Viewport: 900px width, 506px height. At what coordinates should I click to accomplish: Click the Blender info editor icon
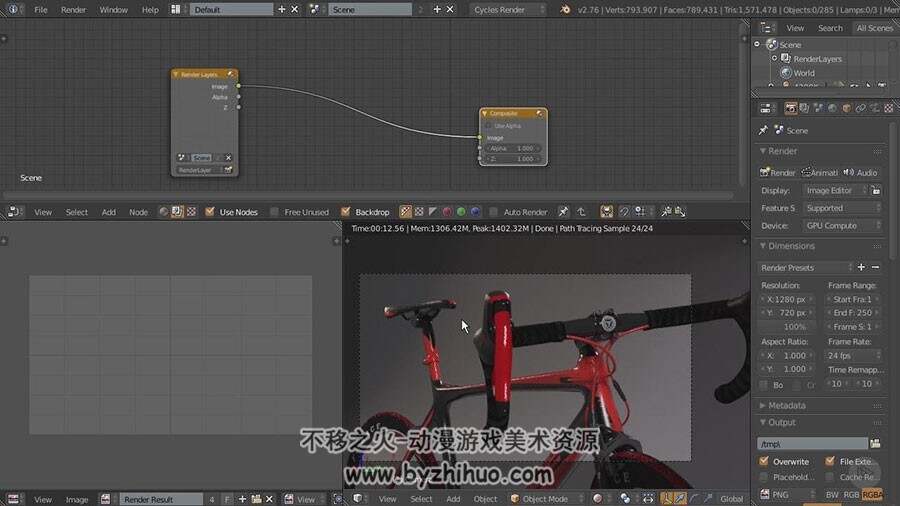[x=13, y=9]
